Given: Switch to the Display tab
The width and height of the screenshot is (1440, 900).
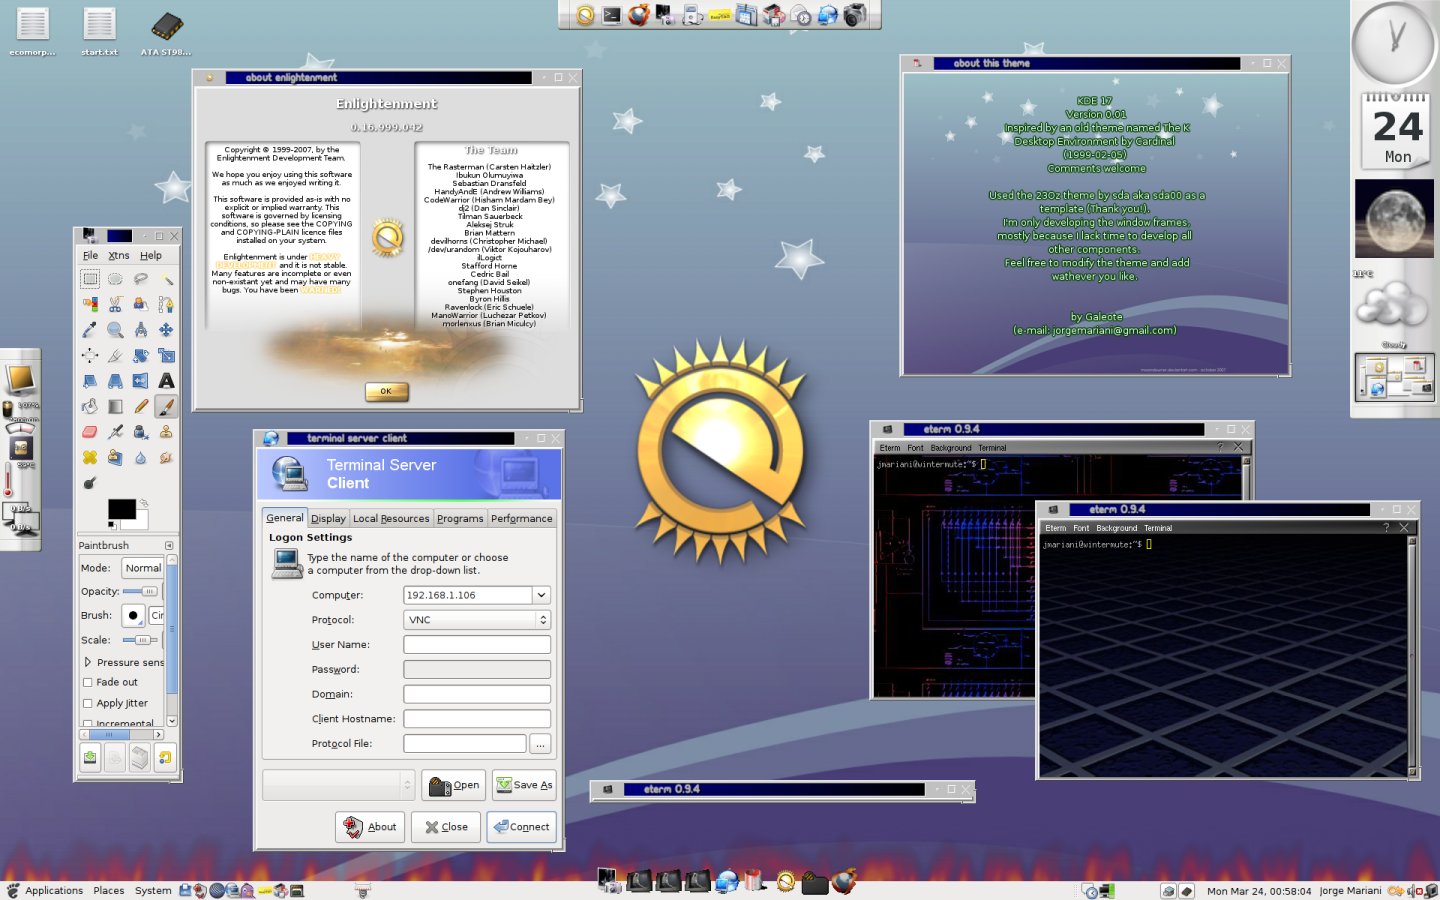Looking at the screenshot, I should click(328, 519).
